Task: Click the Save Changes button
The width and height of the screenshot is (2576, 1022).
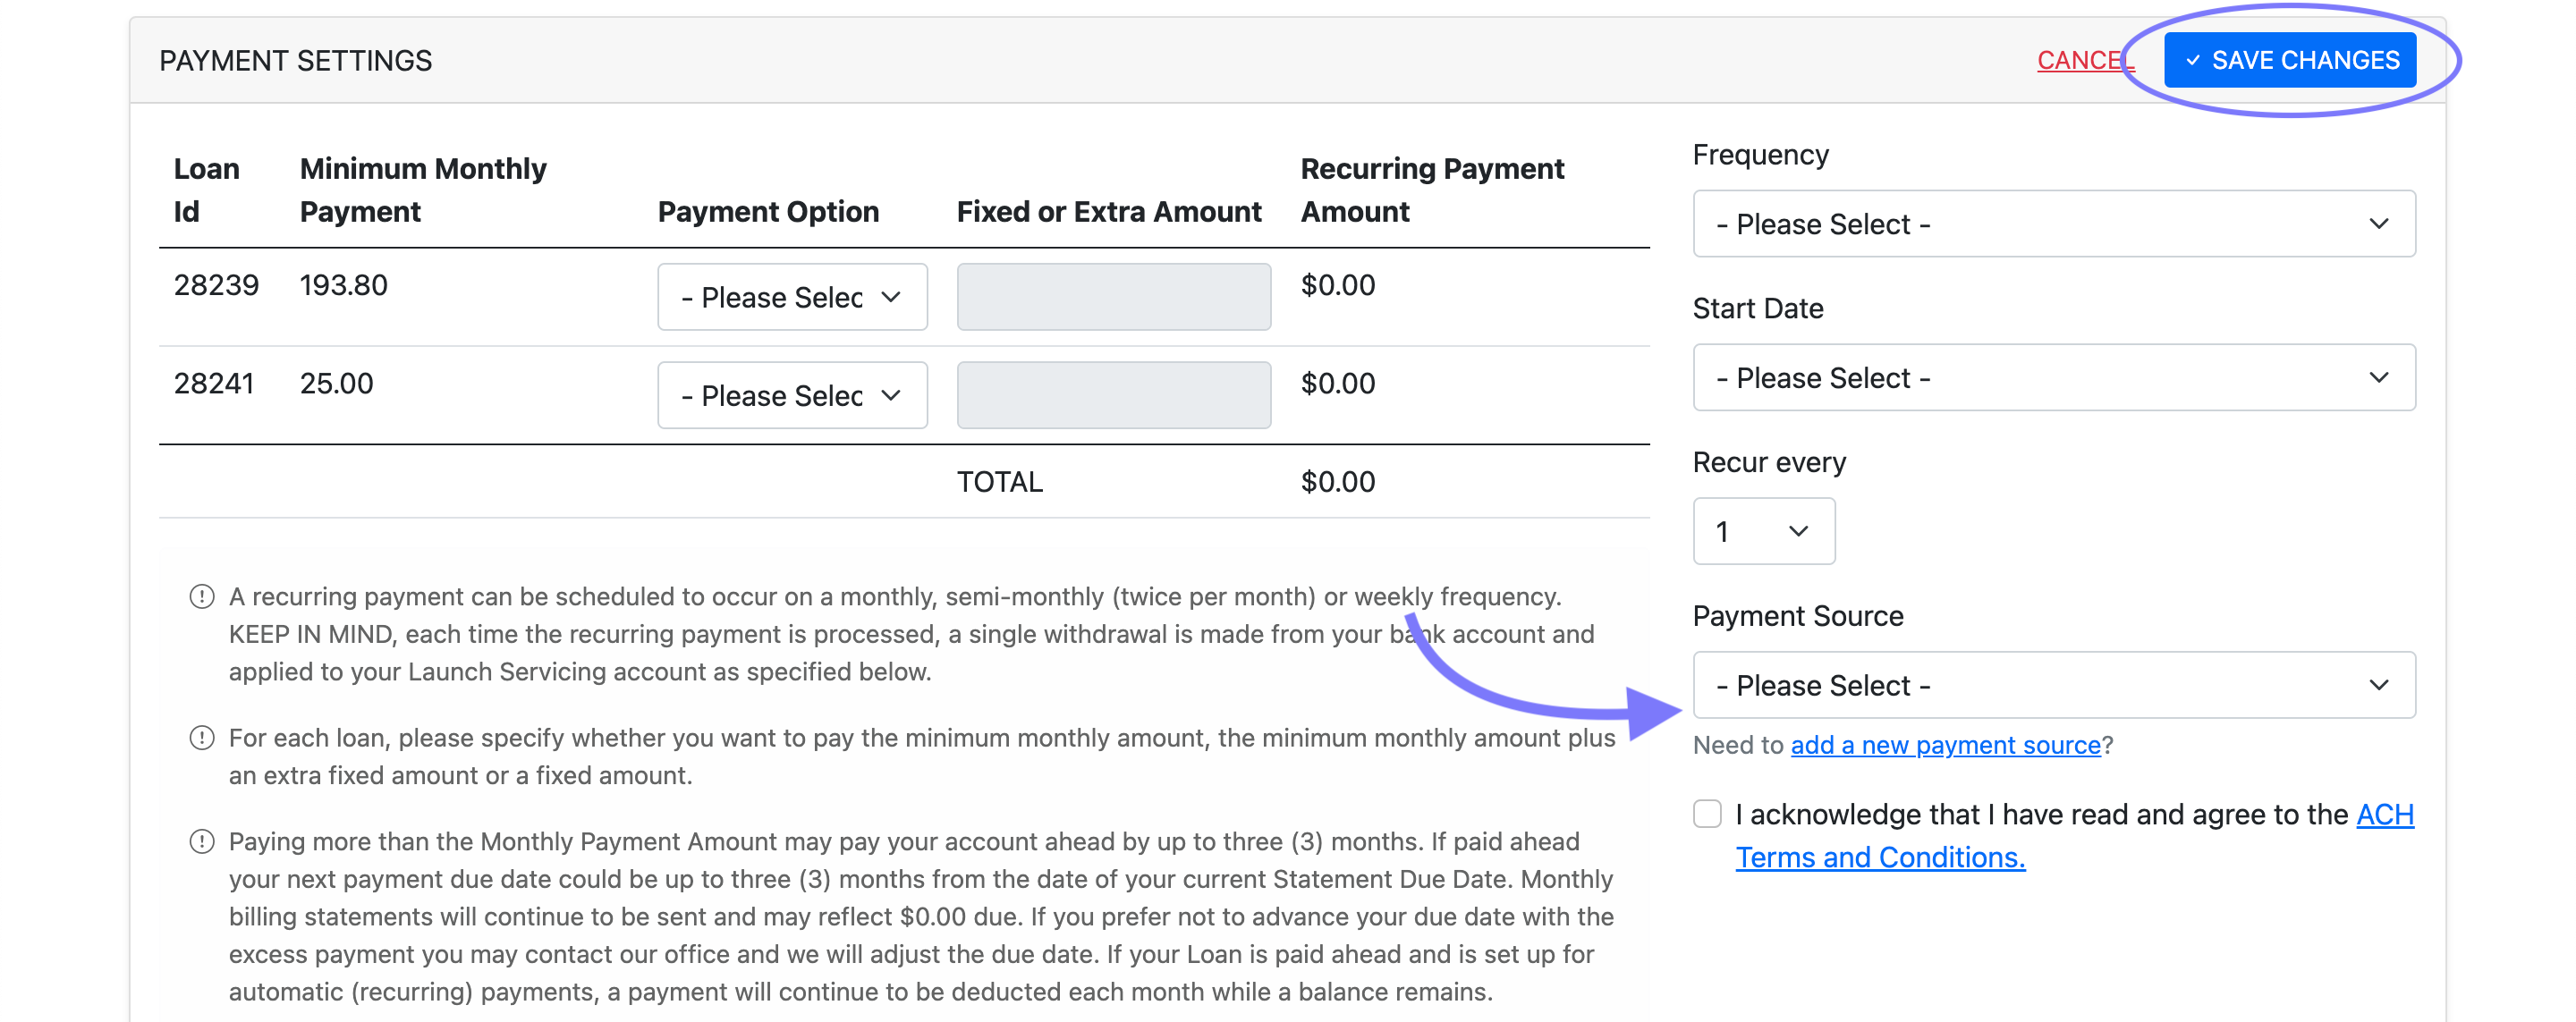Action: pyautogui.click(x=2290, y=61)
